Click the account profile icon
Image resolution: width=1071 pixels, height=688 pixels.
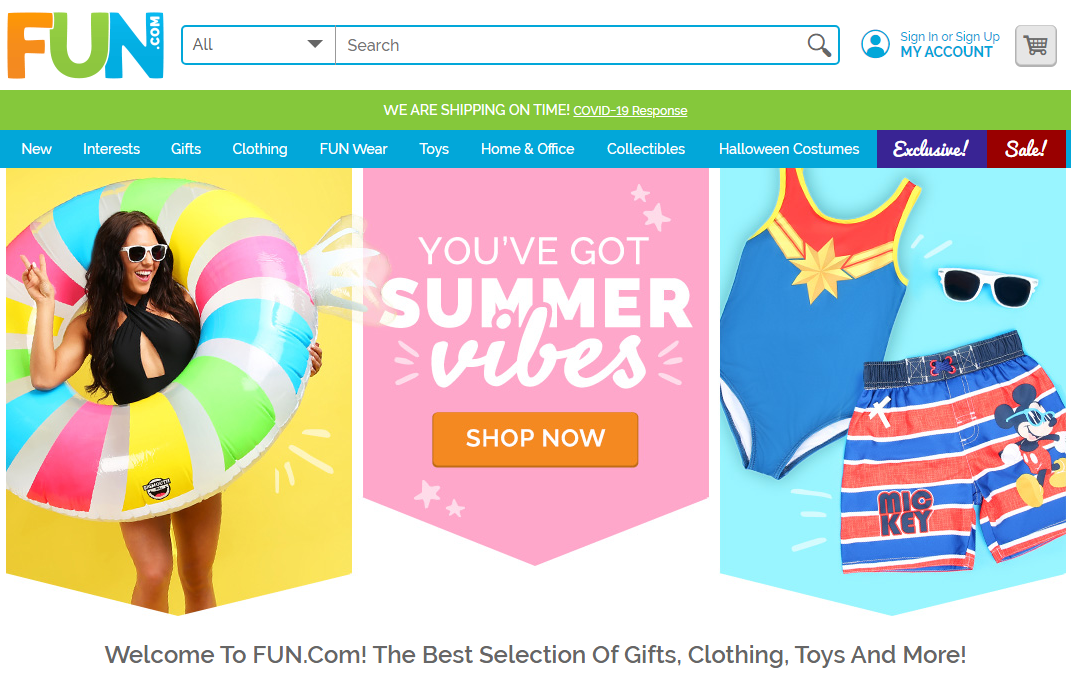(x=875, y=45)
